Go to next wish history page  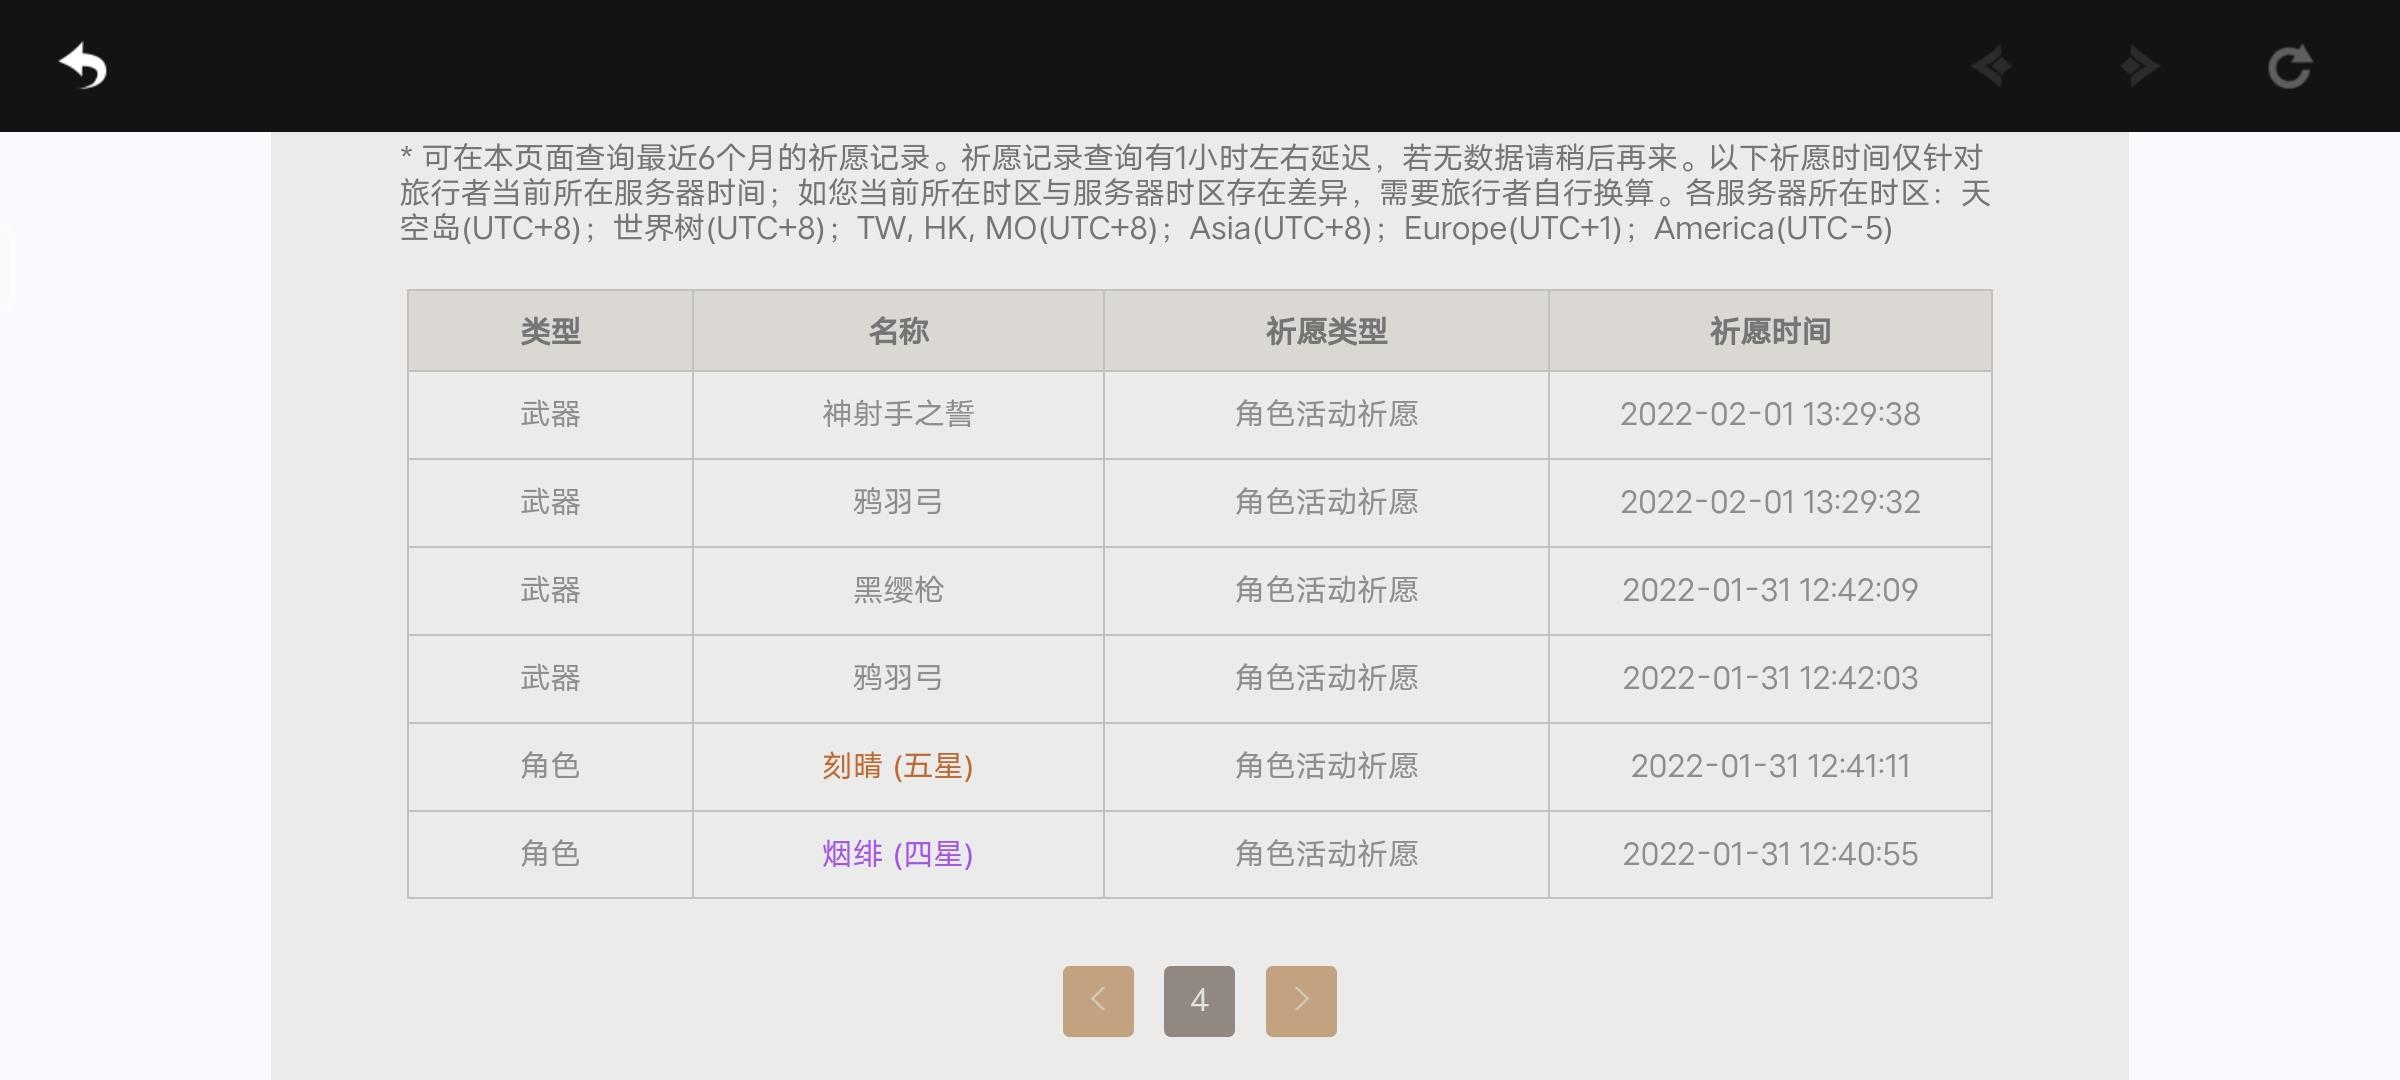1301,1000
